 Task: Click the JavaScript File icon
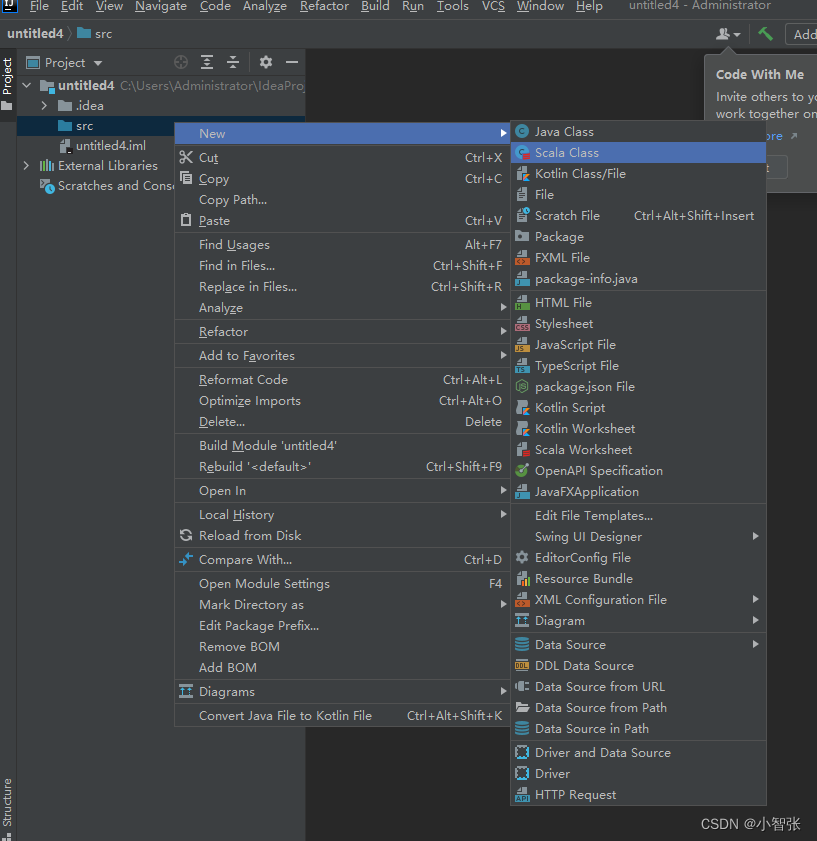click(x=522, y=345)
